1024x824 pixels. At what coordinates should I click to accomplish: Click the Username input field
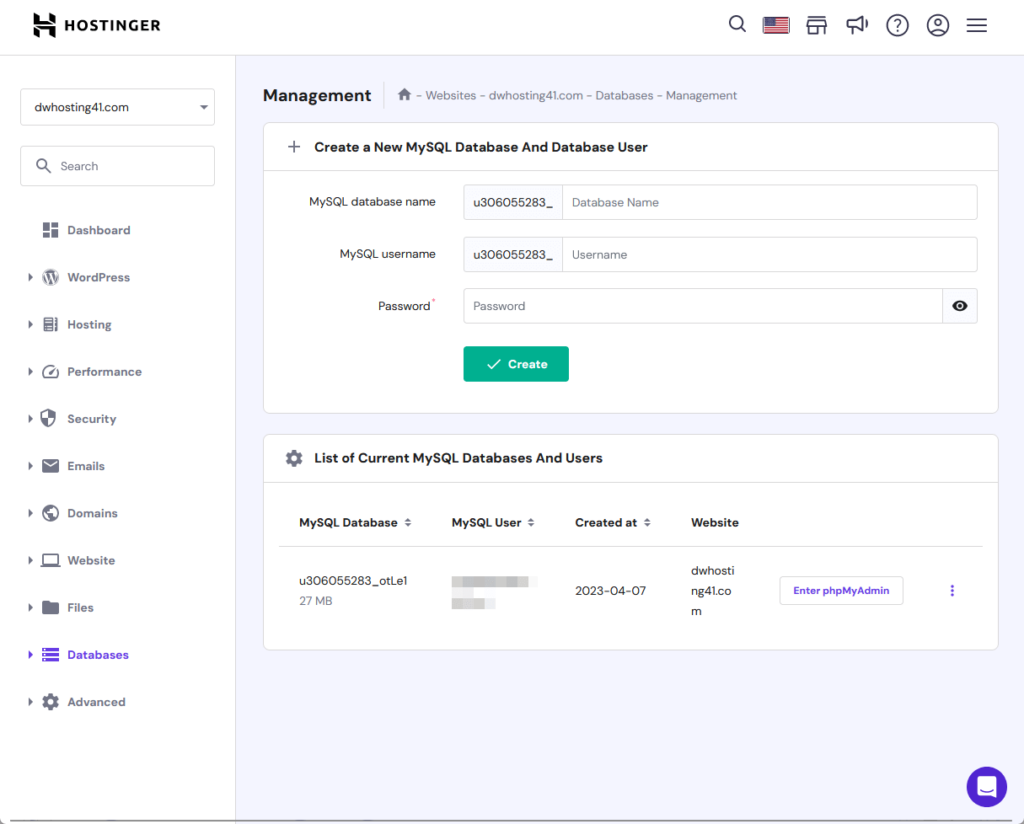[x=769, y=255]
